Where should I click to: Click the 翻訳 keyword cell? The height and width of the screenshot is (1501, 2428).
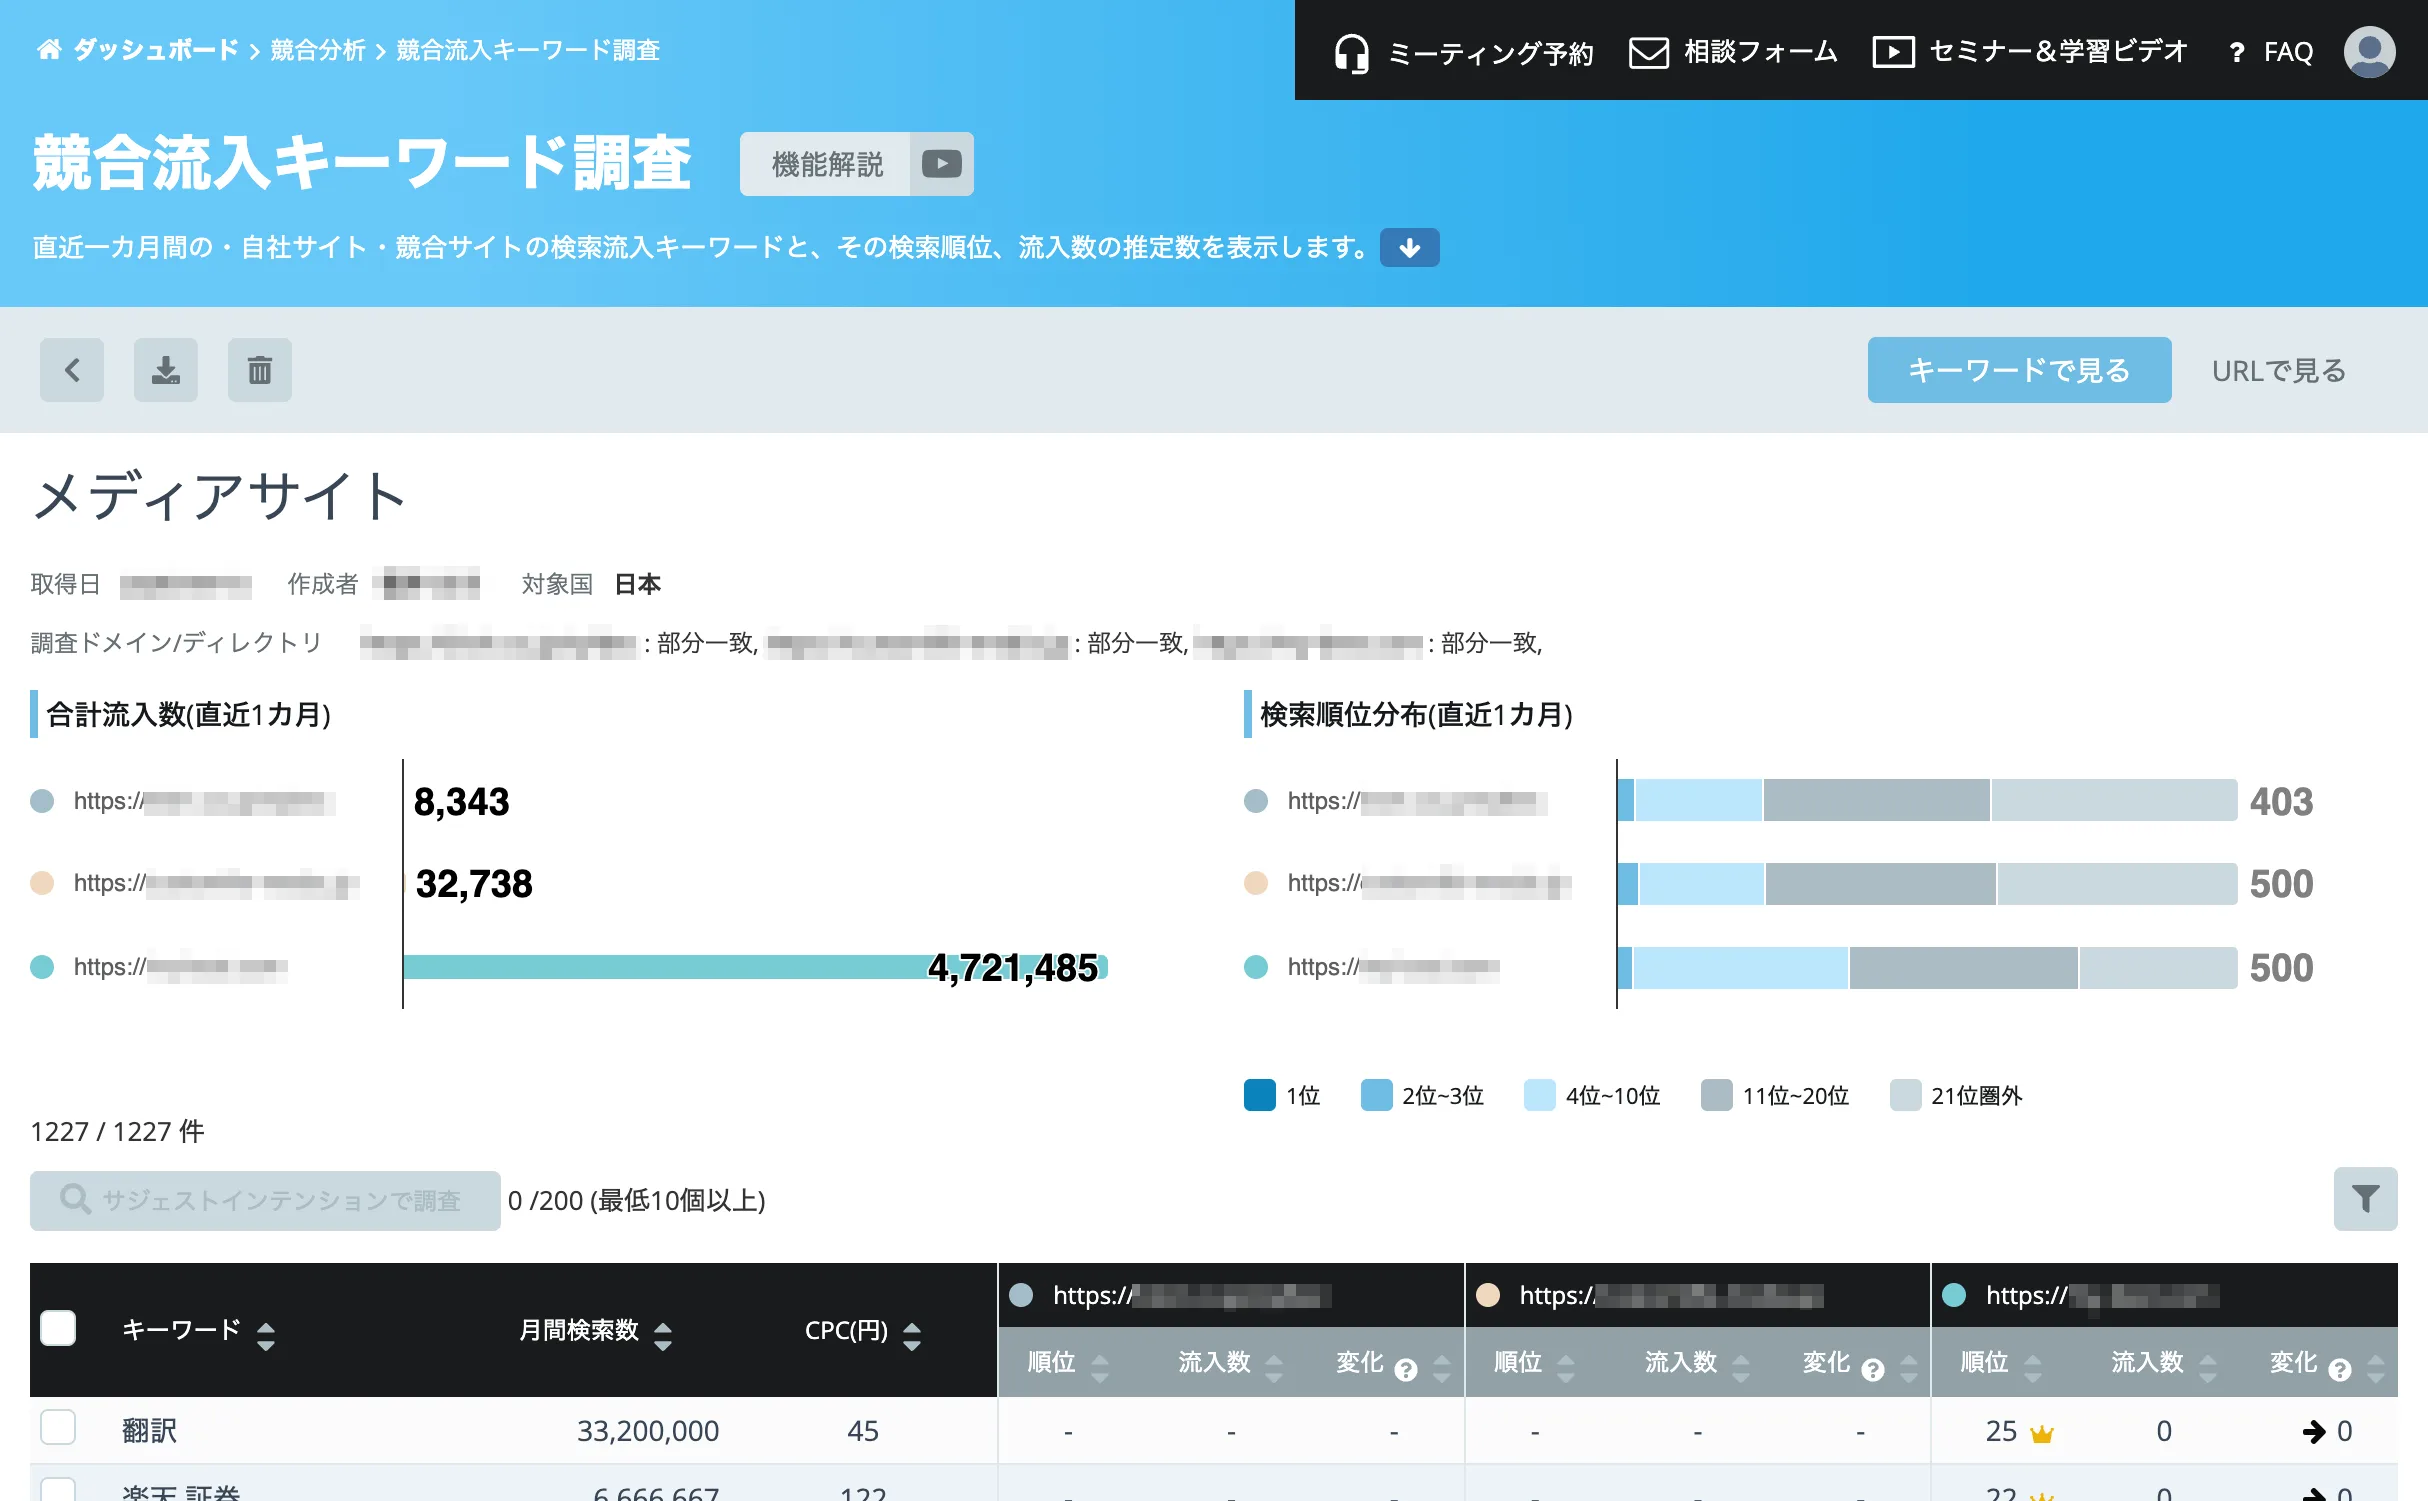[x=150, y=1431]
